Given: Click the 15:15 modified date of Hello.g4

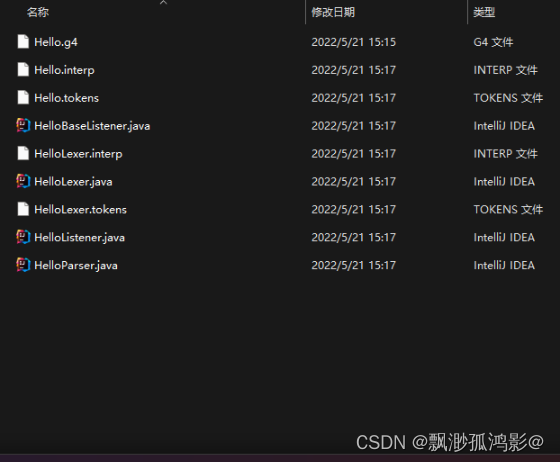Looking at the screenshot, I should tap(354, 42).
